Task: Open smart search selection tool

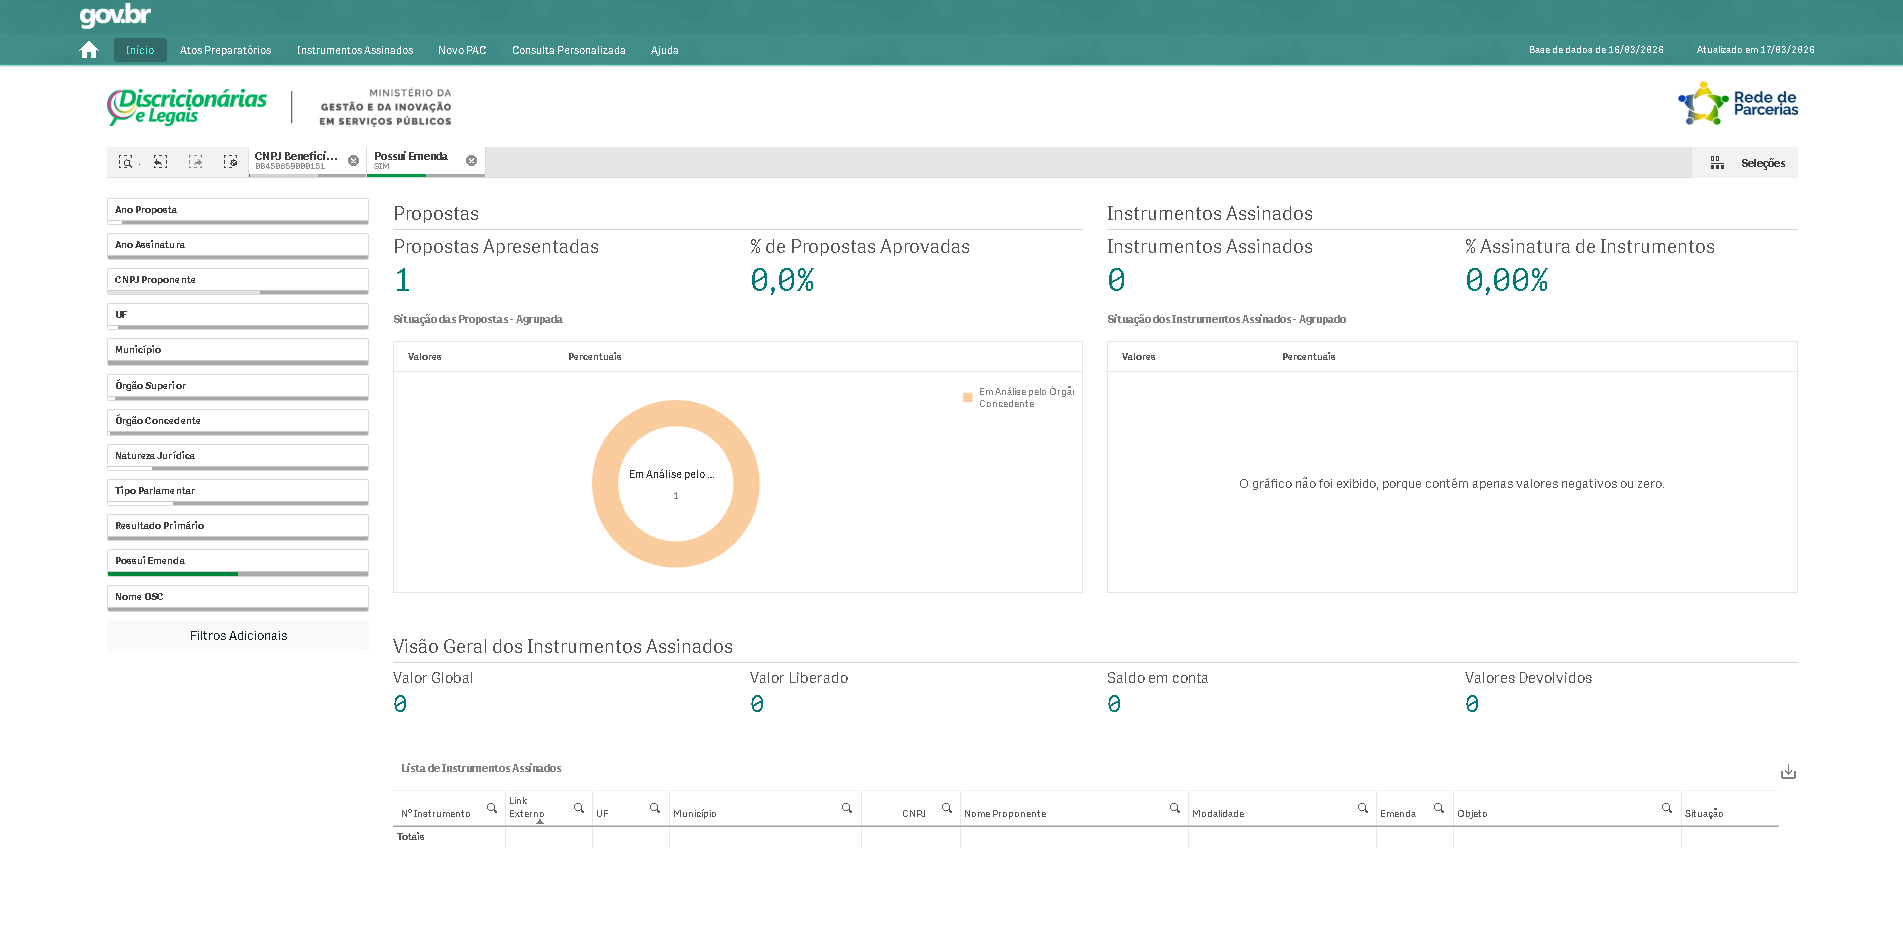Action: click(125, 162)
